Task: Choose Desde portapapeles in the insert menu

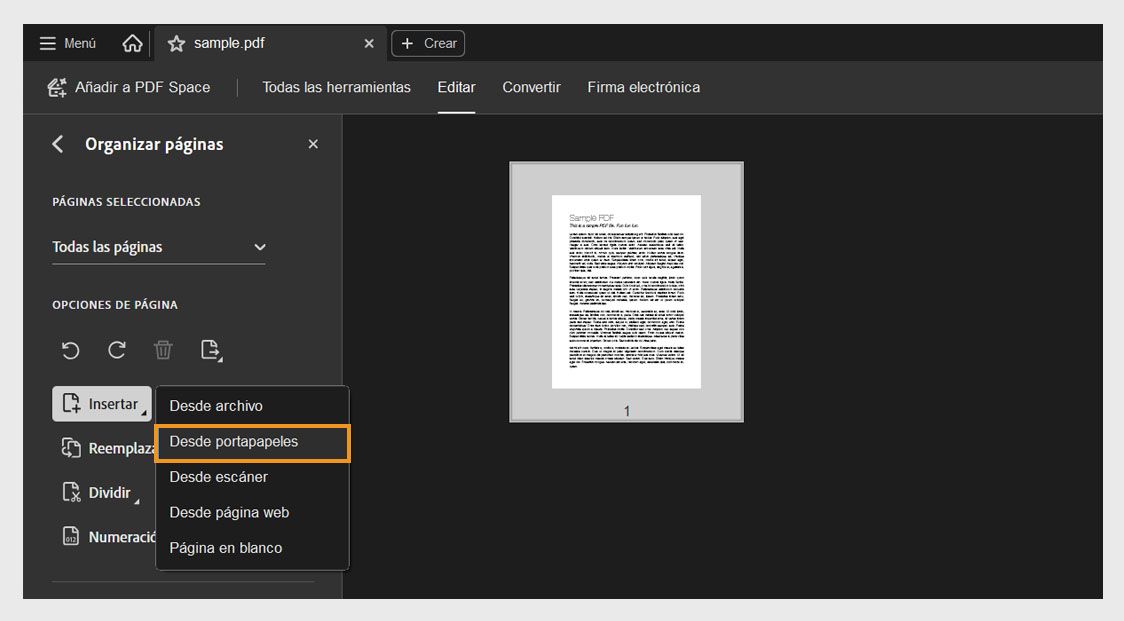Action: click(x=251, y=443)
